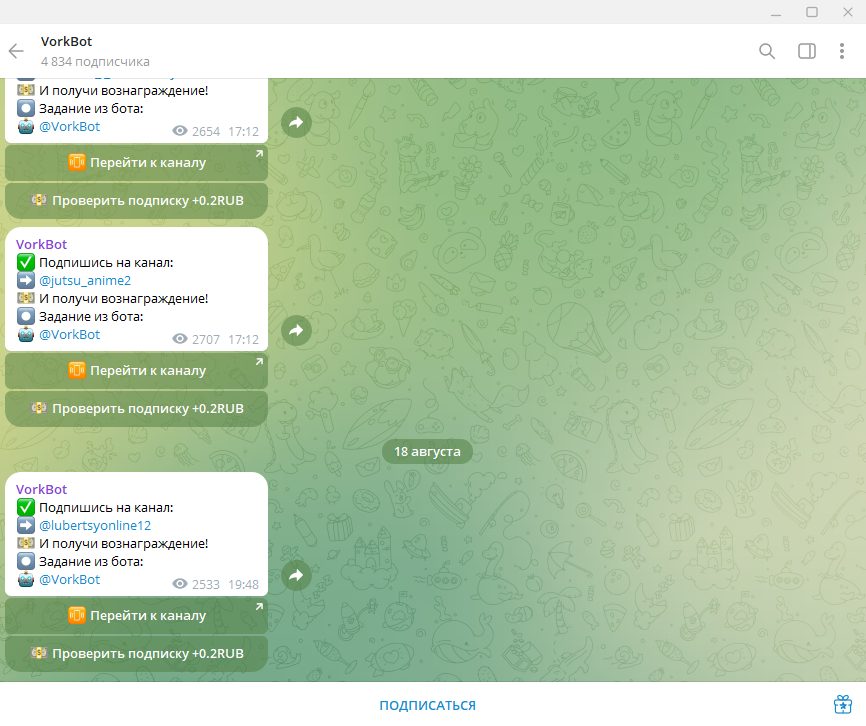
Task: Check subscription +0.2RUB under jutsu_anime2 post
Action: point(136,409)
